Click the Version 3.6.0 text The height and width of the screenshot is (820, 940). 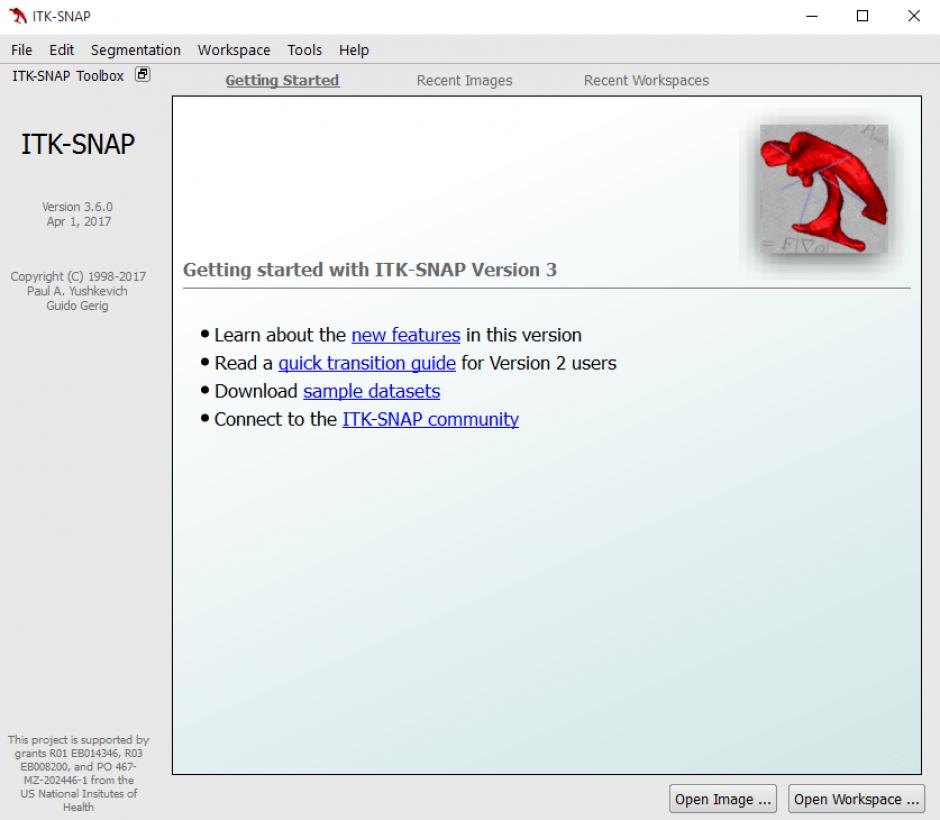tap(77, 206)
